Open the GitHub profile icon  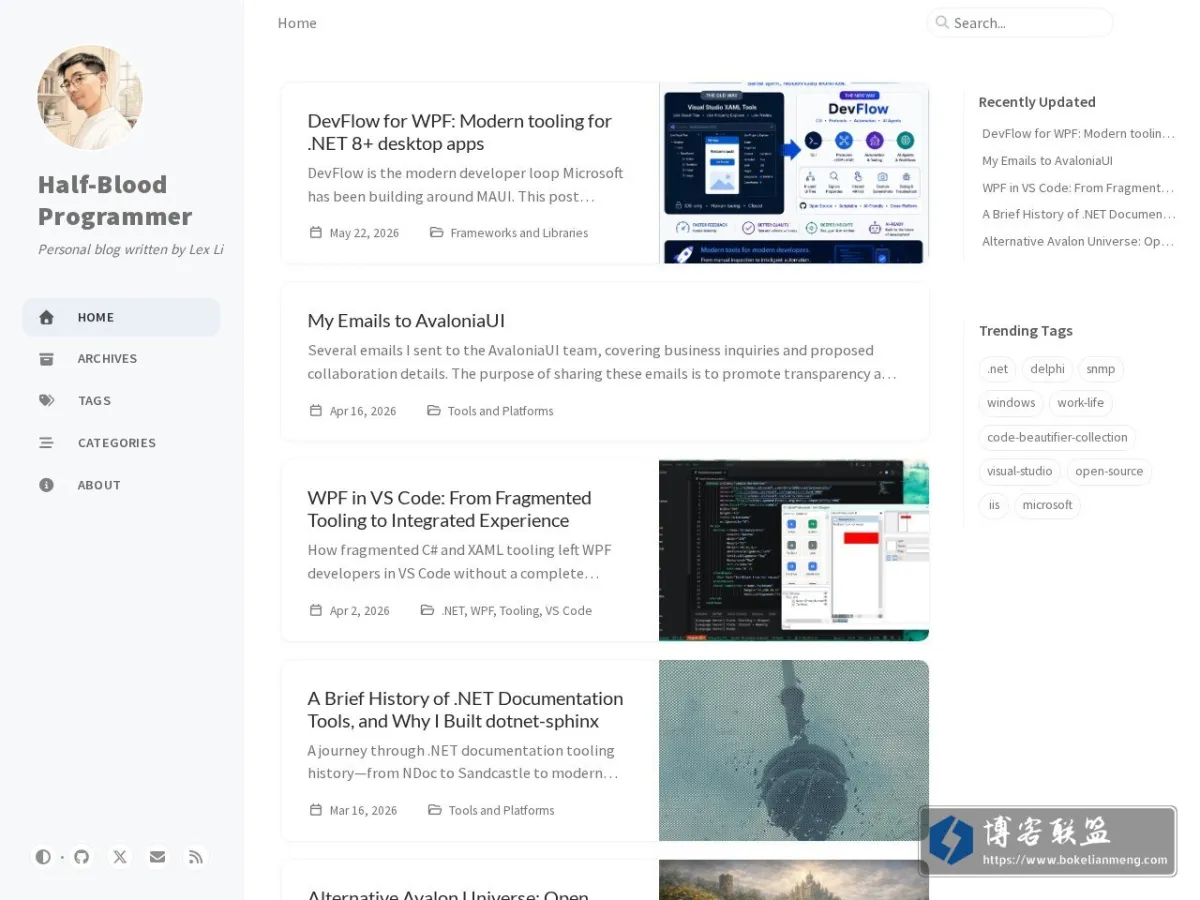pos(82,857)
